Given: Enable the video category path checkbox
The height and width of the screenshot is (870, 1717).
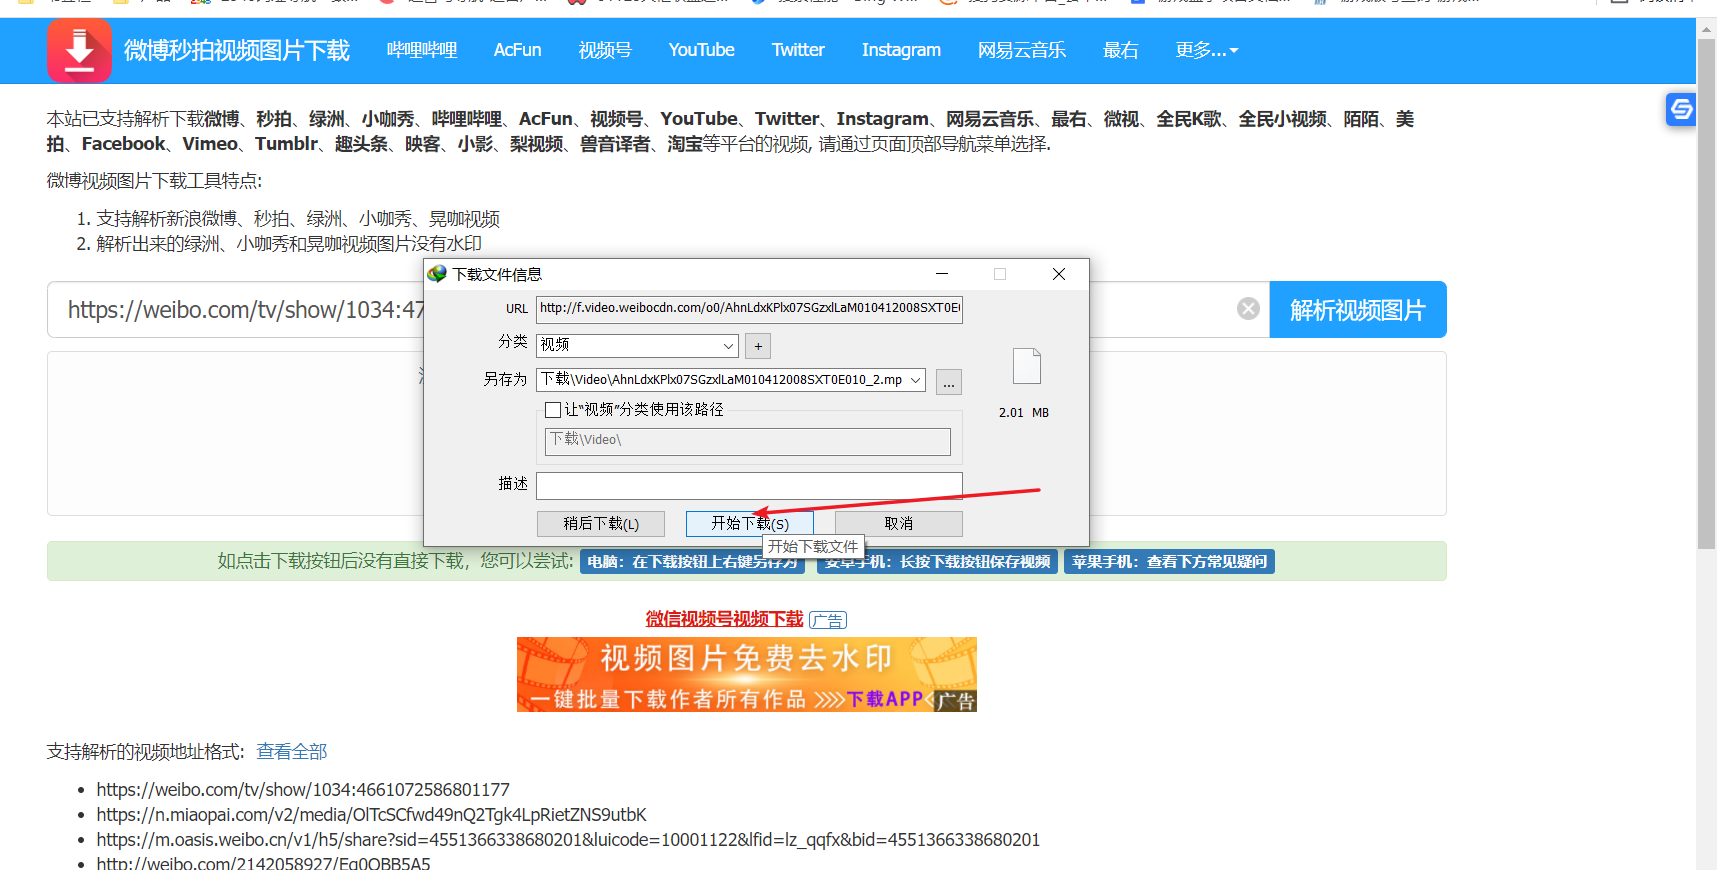Looking at the screenshot, I should click(553, 410).
